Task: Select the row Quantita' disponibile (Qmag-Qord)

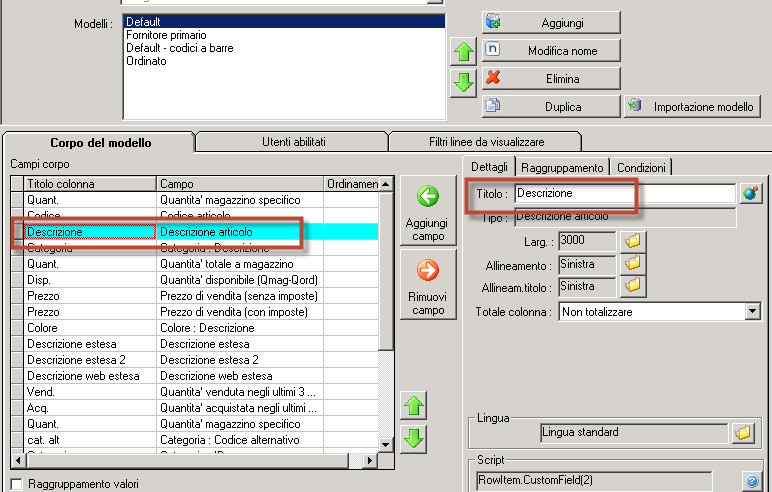Action: pyautogui.click(x=201, y=280)
